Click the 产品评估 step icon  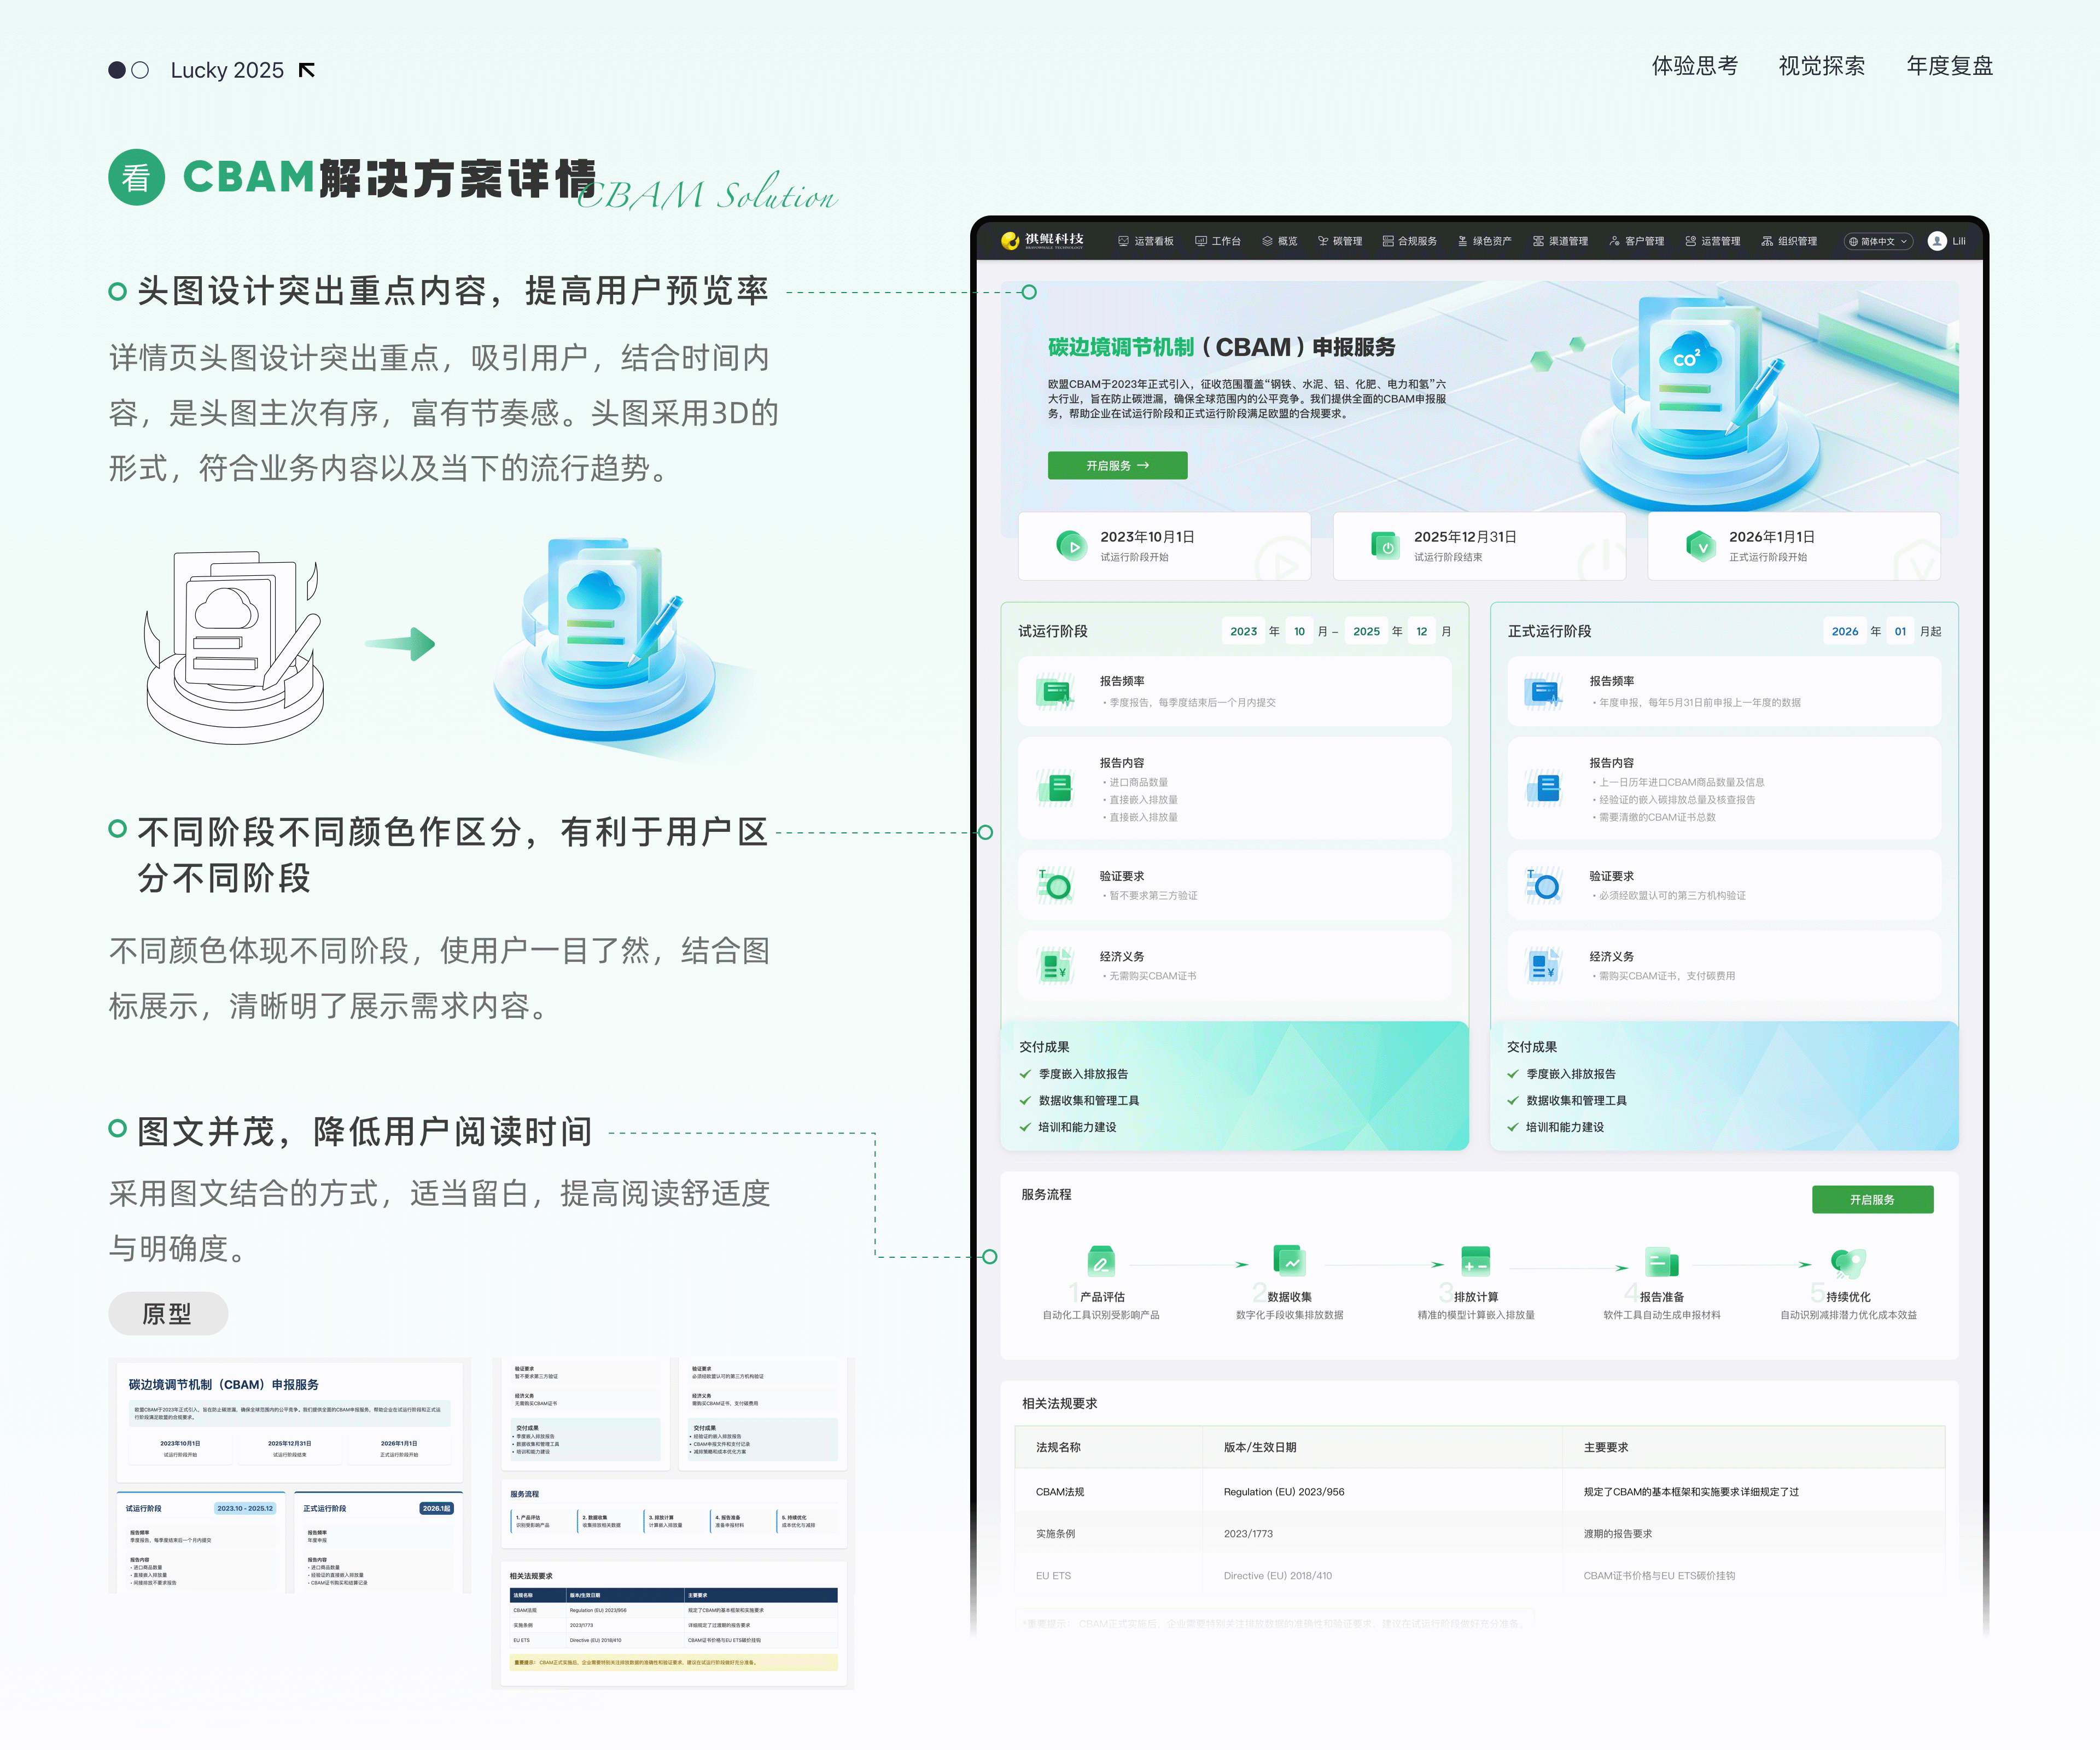[1101, 1262]
